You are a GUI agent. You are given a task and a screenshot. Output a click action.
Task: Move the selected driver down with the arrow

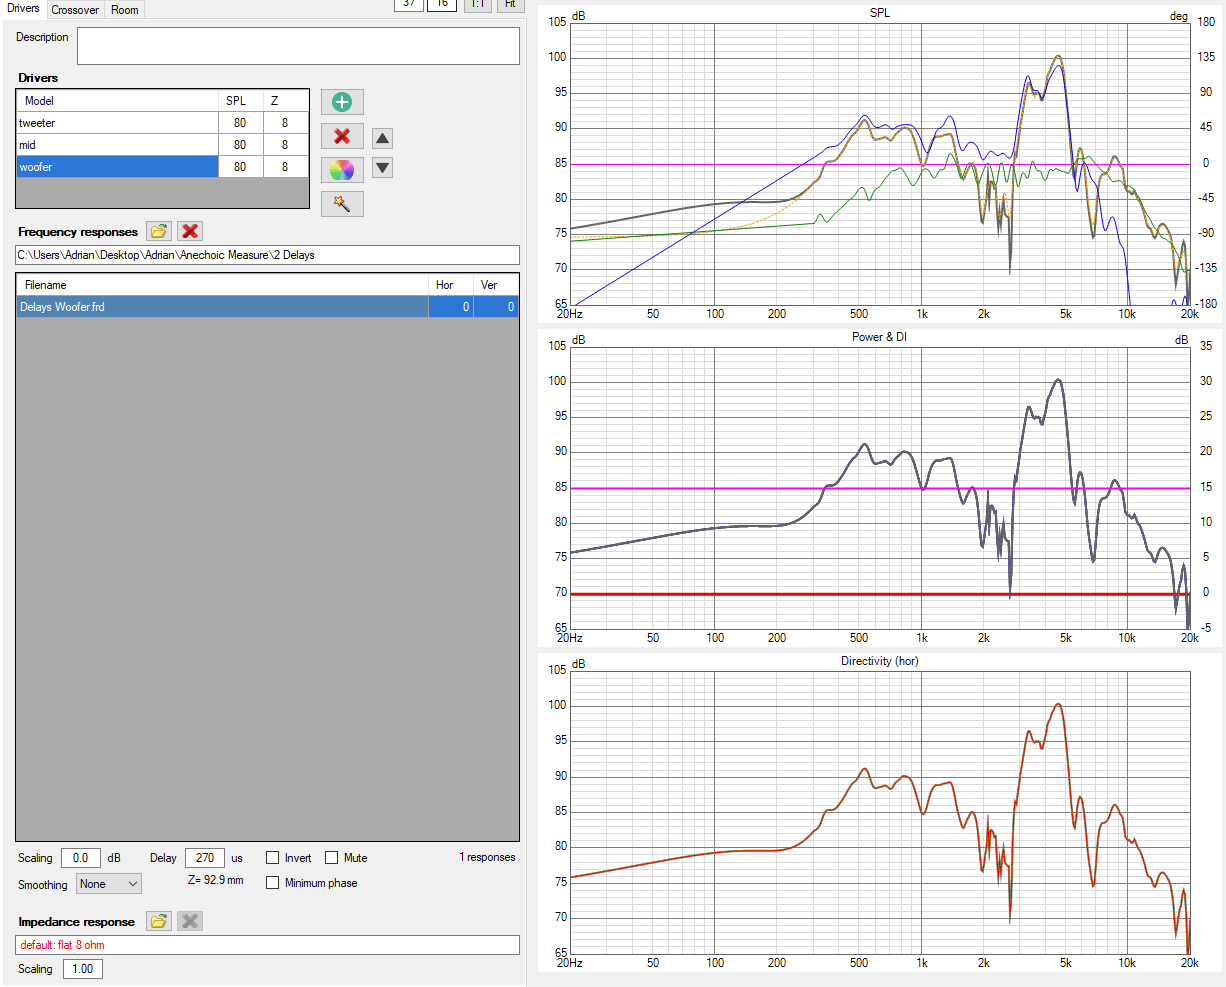[382, 167]
